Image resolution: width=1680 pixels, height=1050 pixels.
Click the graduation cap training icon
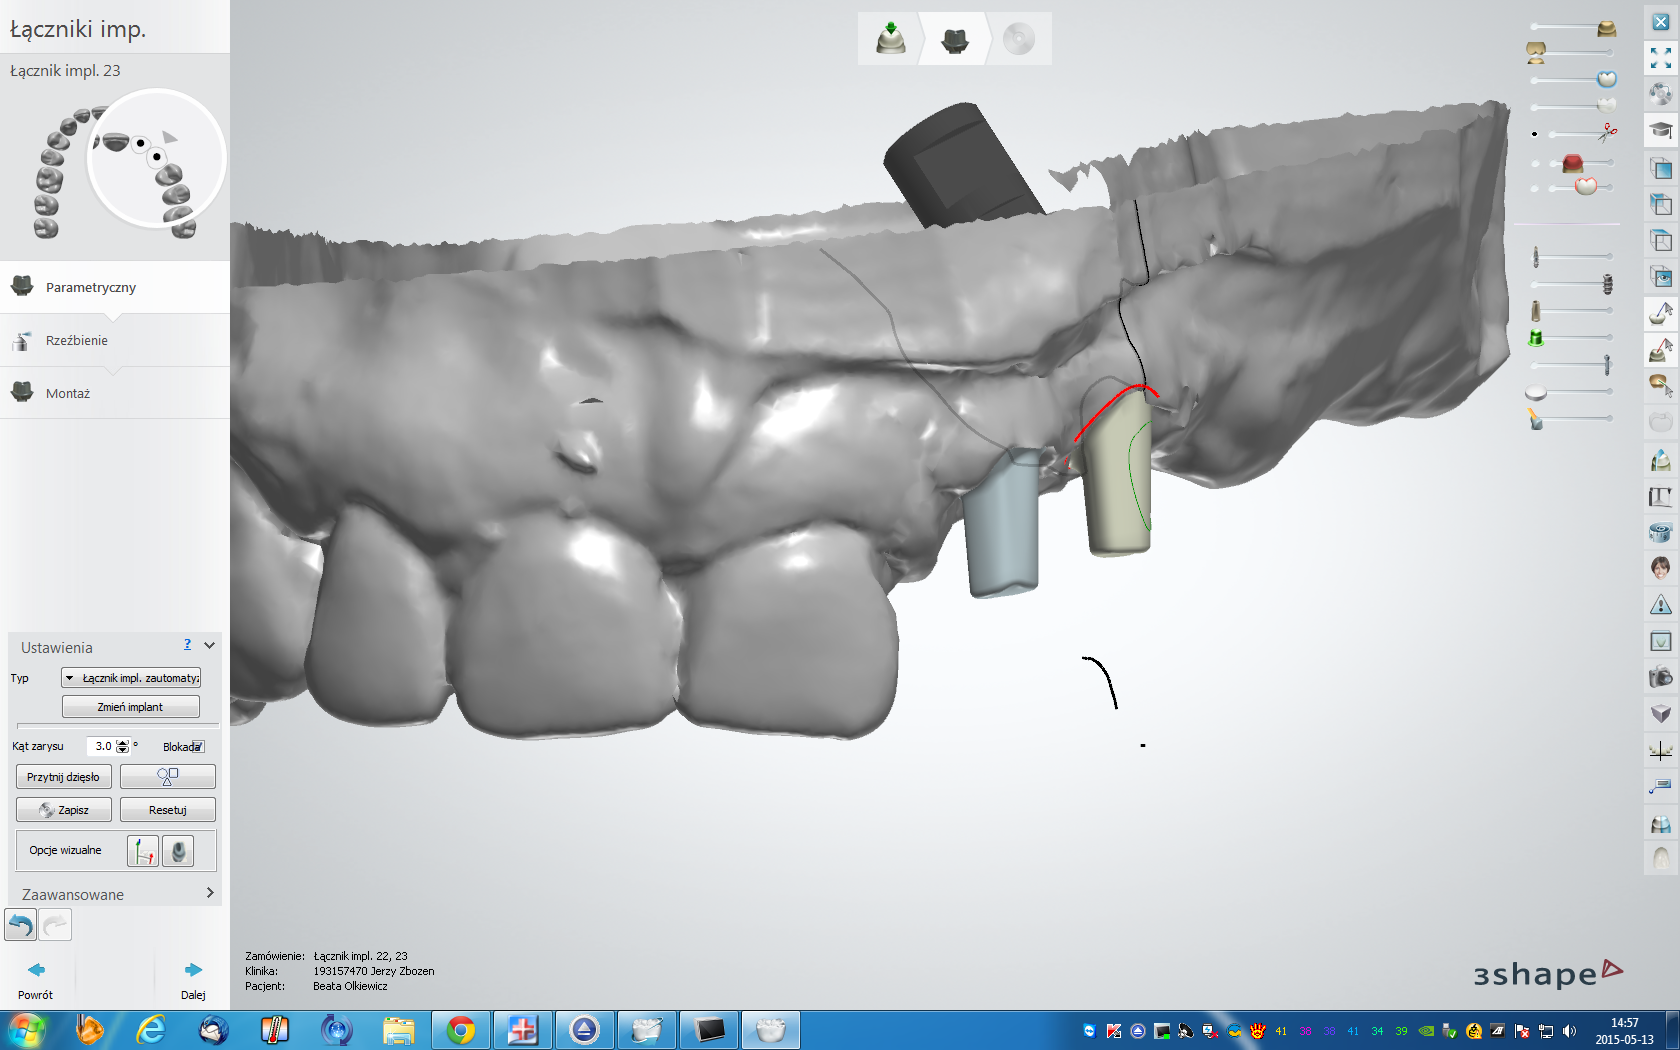[1660, 131]
